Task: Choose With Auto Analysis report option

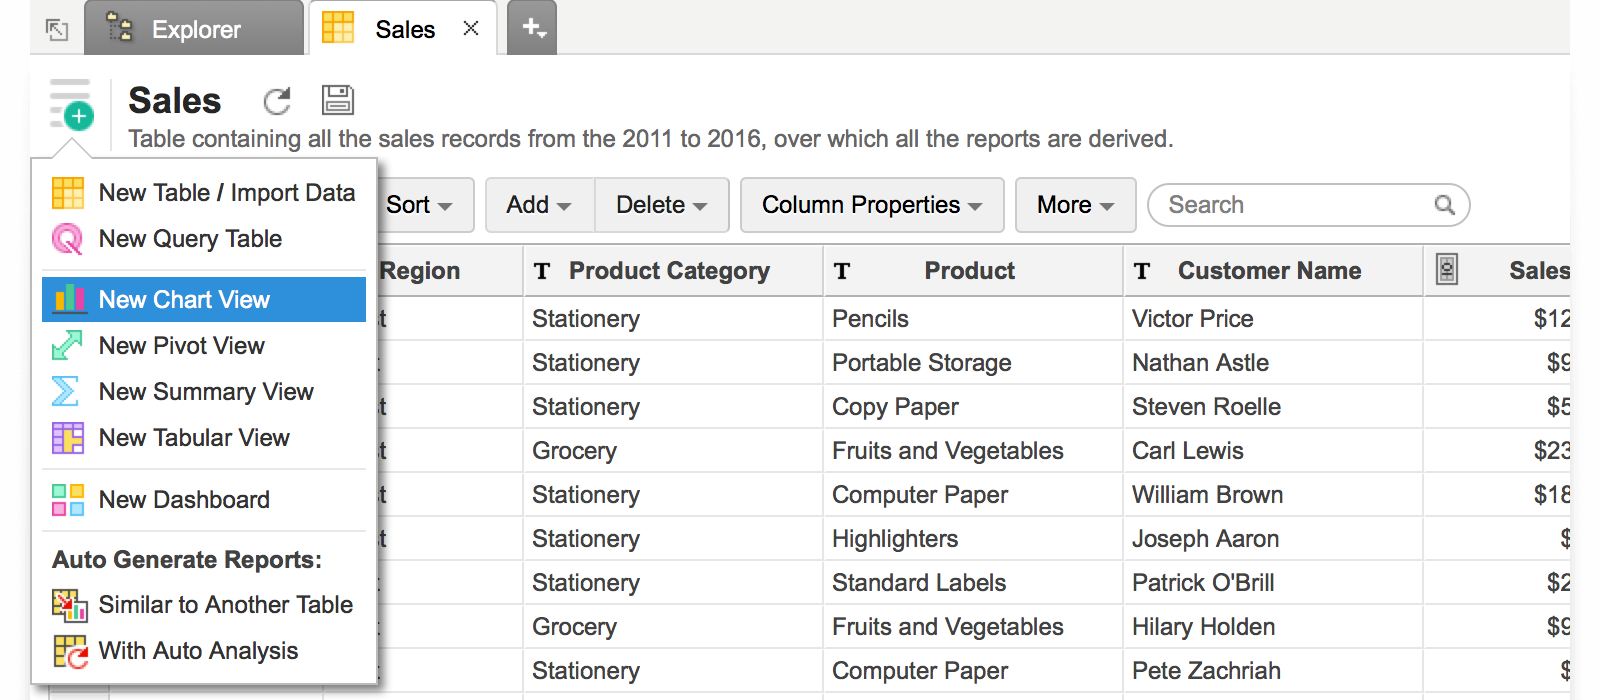Action: [x=198, y=651]
